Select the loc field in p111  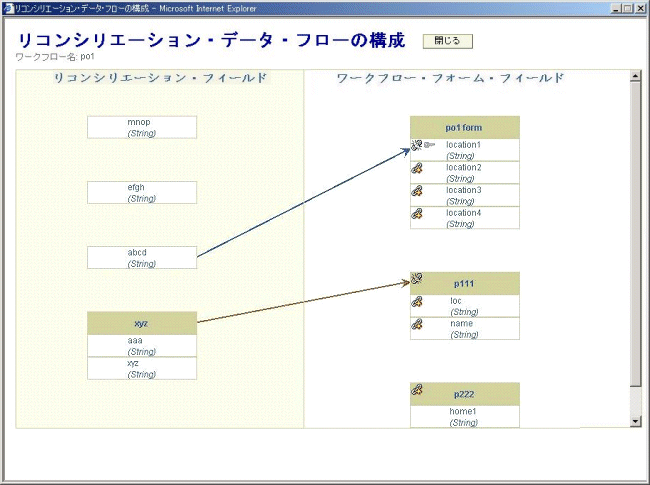465,306
